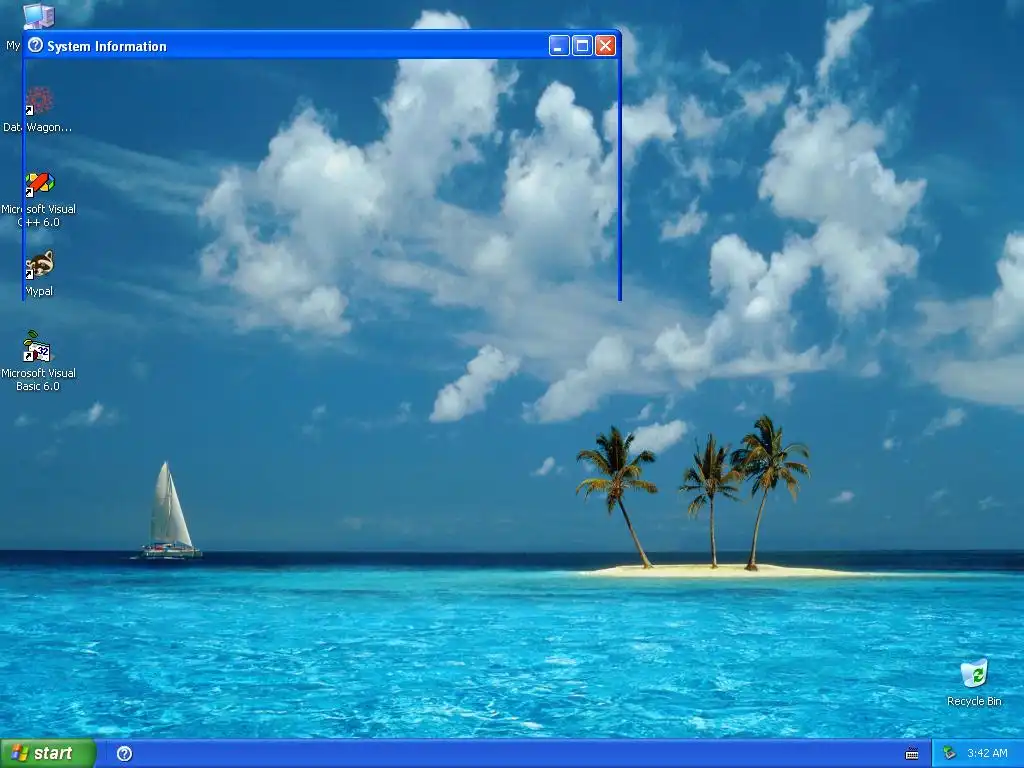Screen dimensions: 1024x768
Task: Maximize the System Information window
Action: (x=582, y=46)
